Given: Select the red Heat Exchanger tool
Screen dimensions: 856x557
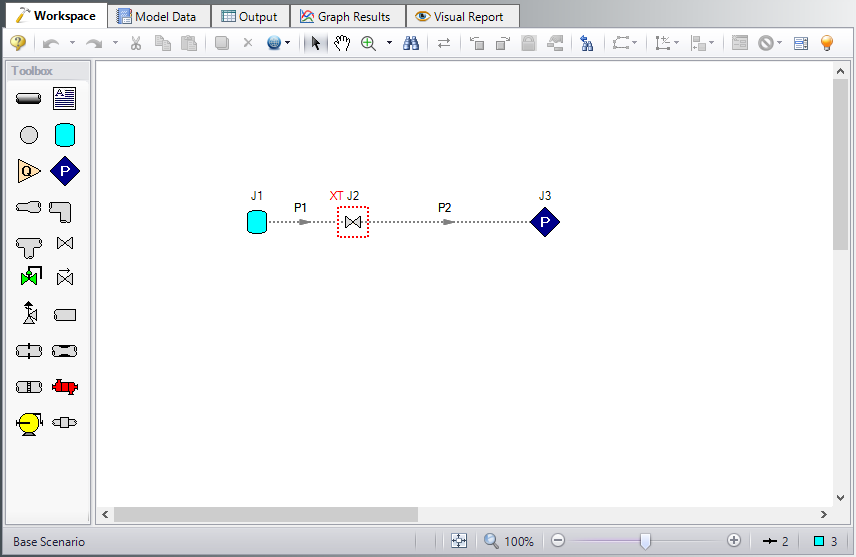Looking at the screenshot, I should (65, 387).
